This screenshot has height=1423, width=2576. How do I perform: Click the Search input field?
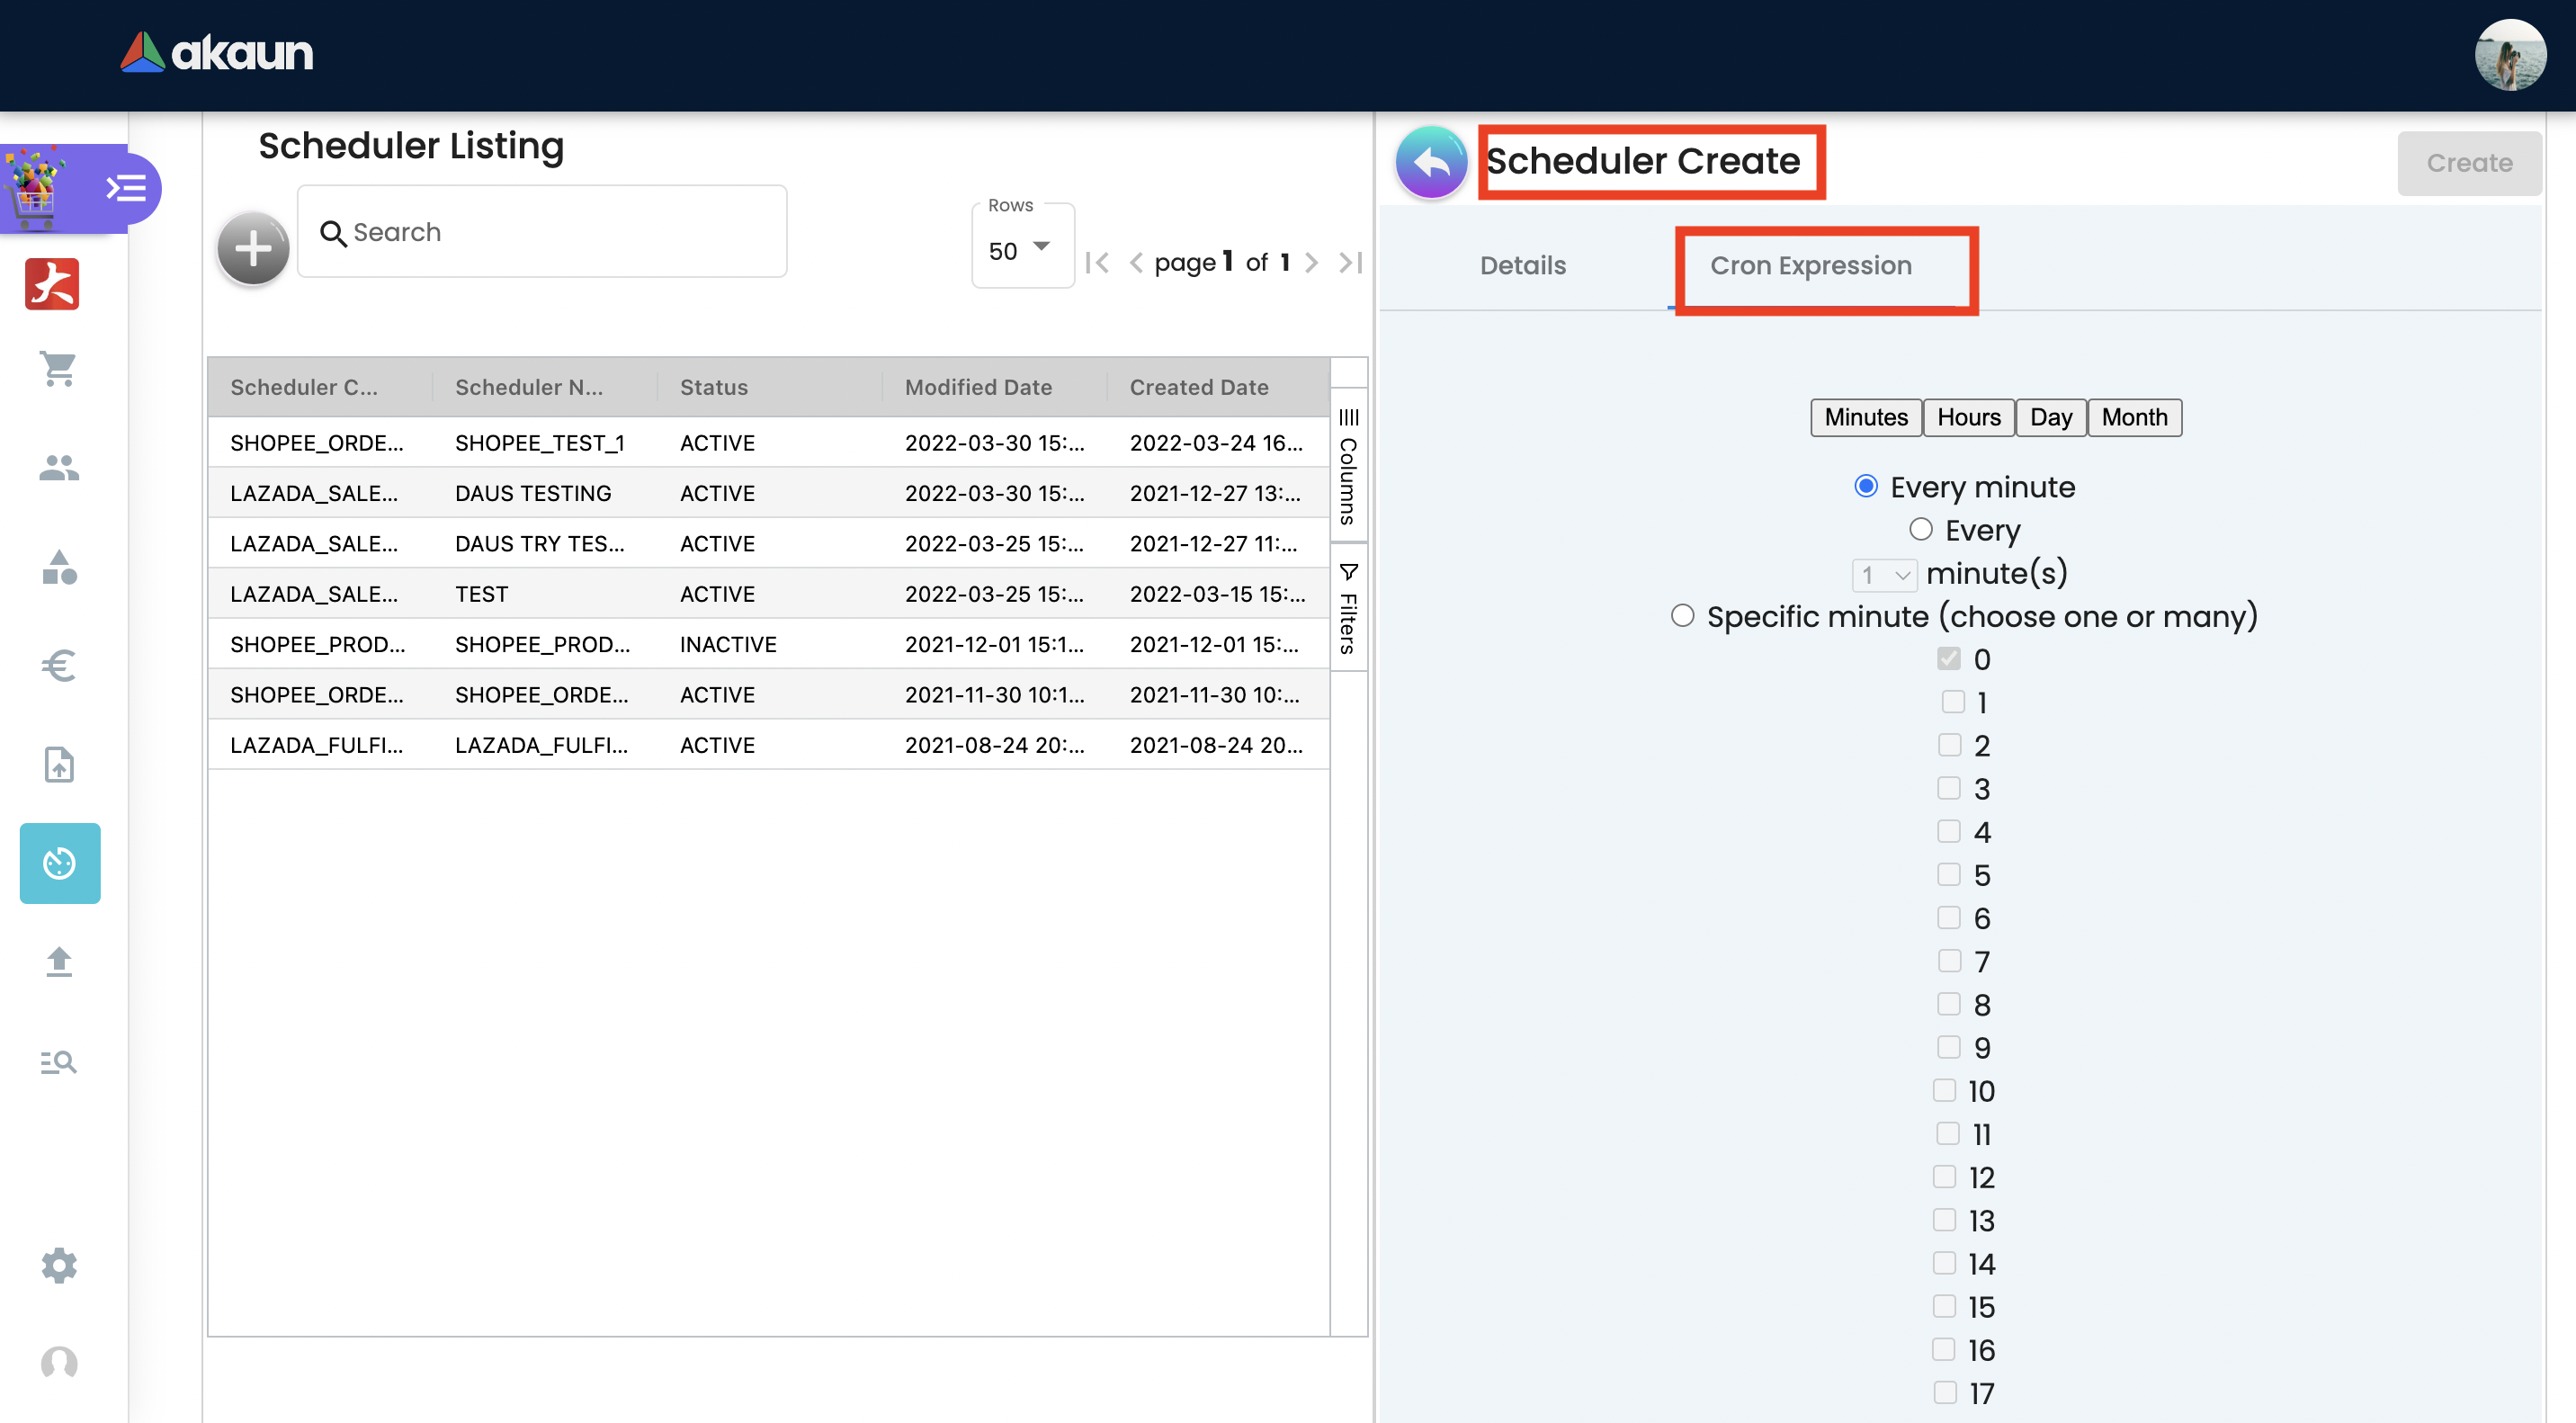[560, 232]
